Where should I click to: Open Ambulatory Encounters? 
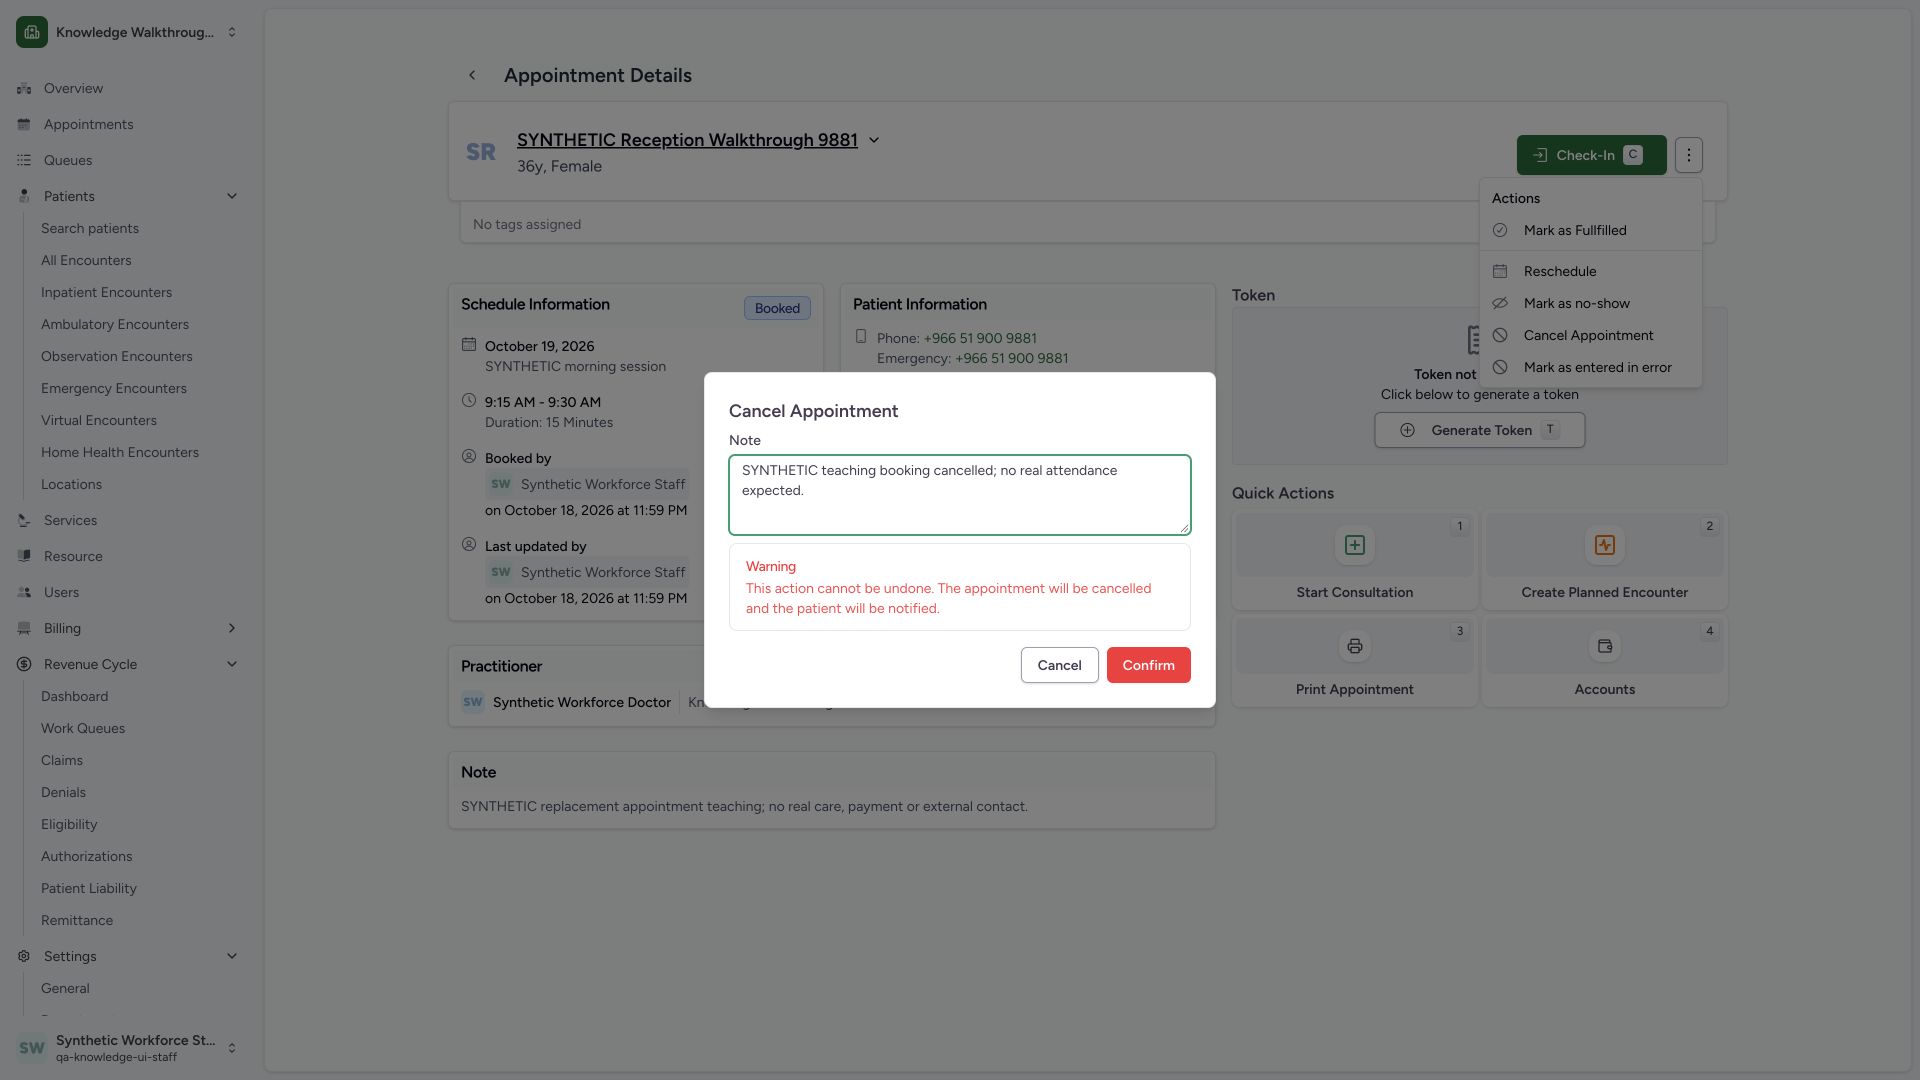[115, 324]
